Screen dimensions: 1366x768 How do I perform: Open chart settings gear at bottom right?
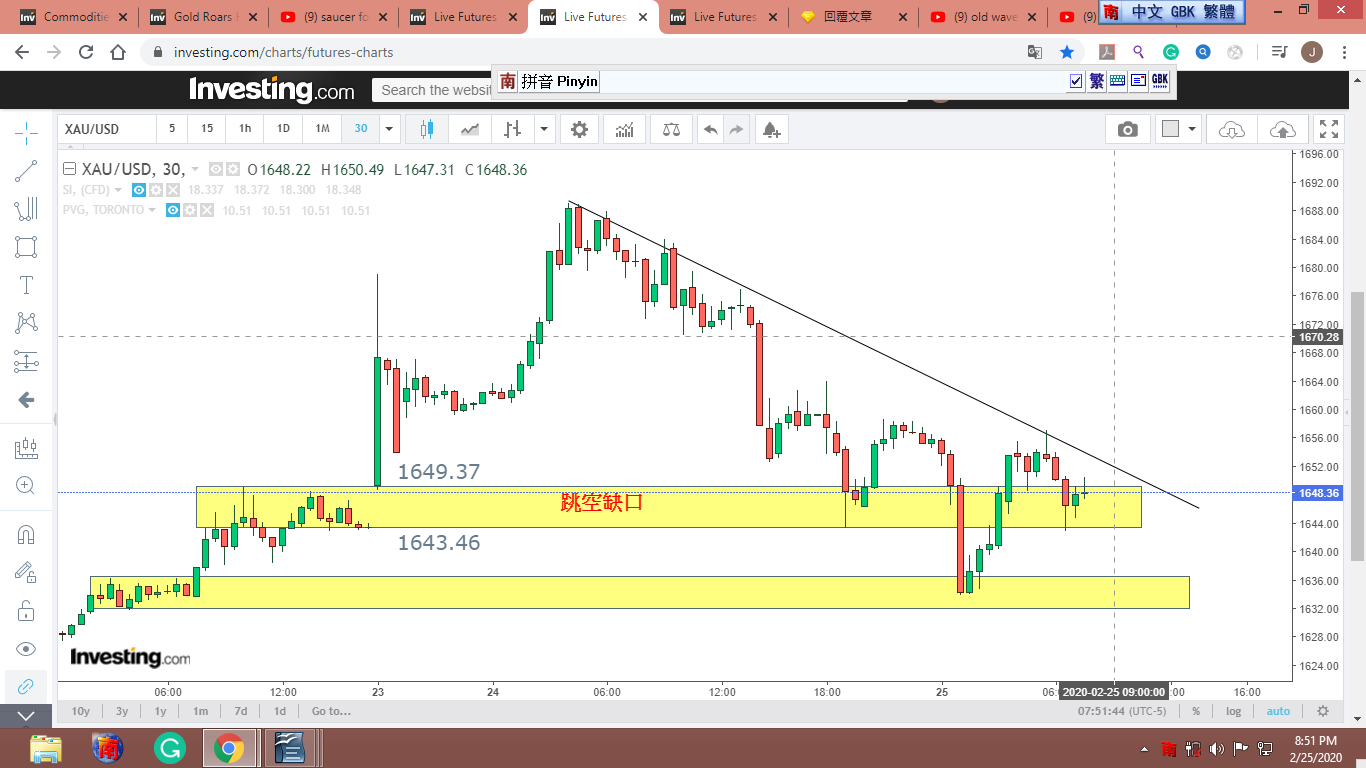(x=1323, y=711)
